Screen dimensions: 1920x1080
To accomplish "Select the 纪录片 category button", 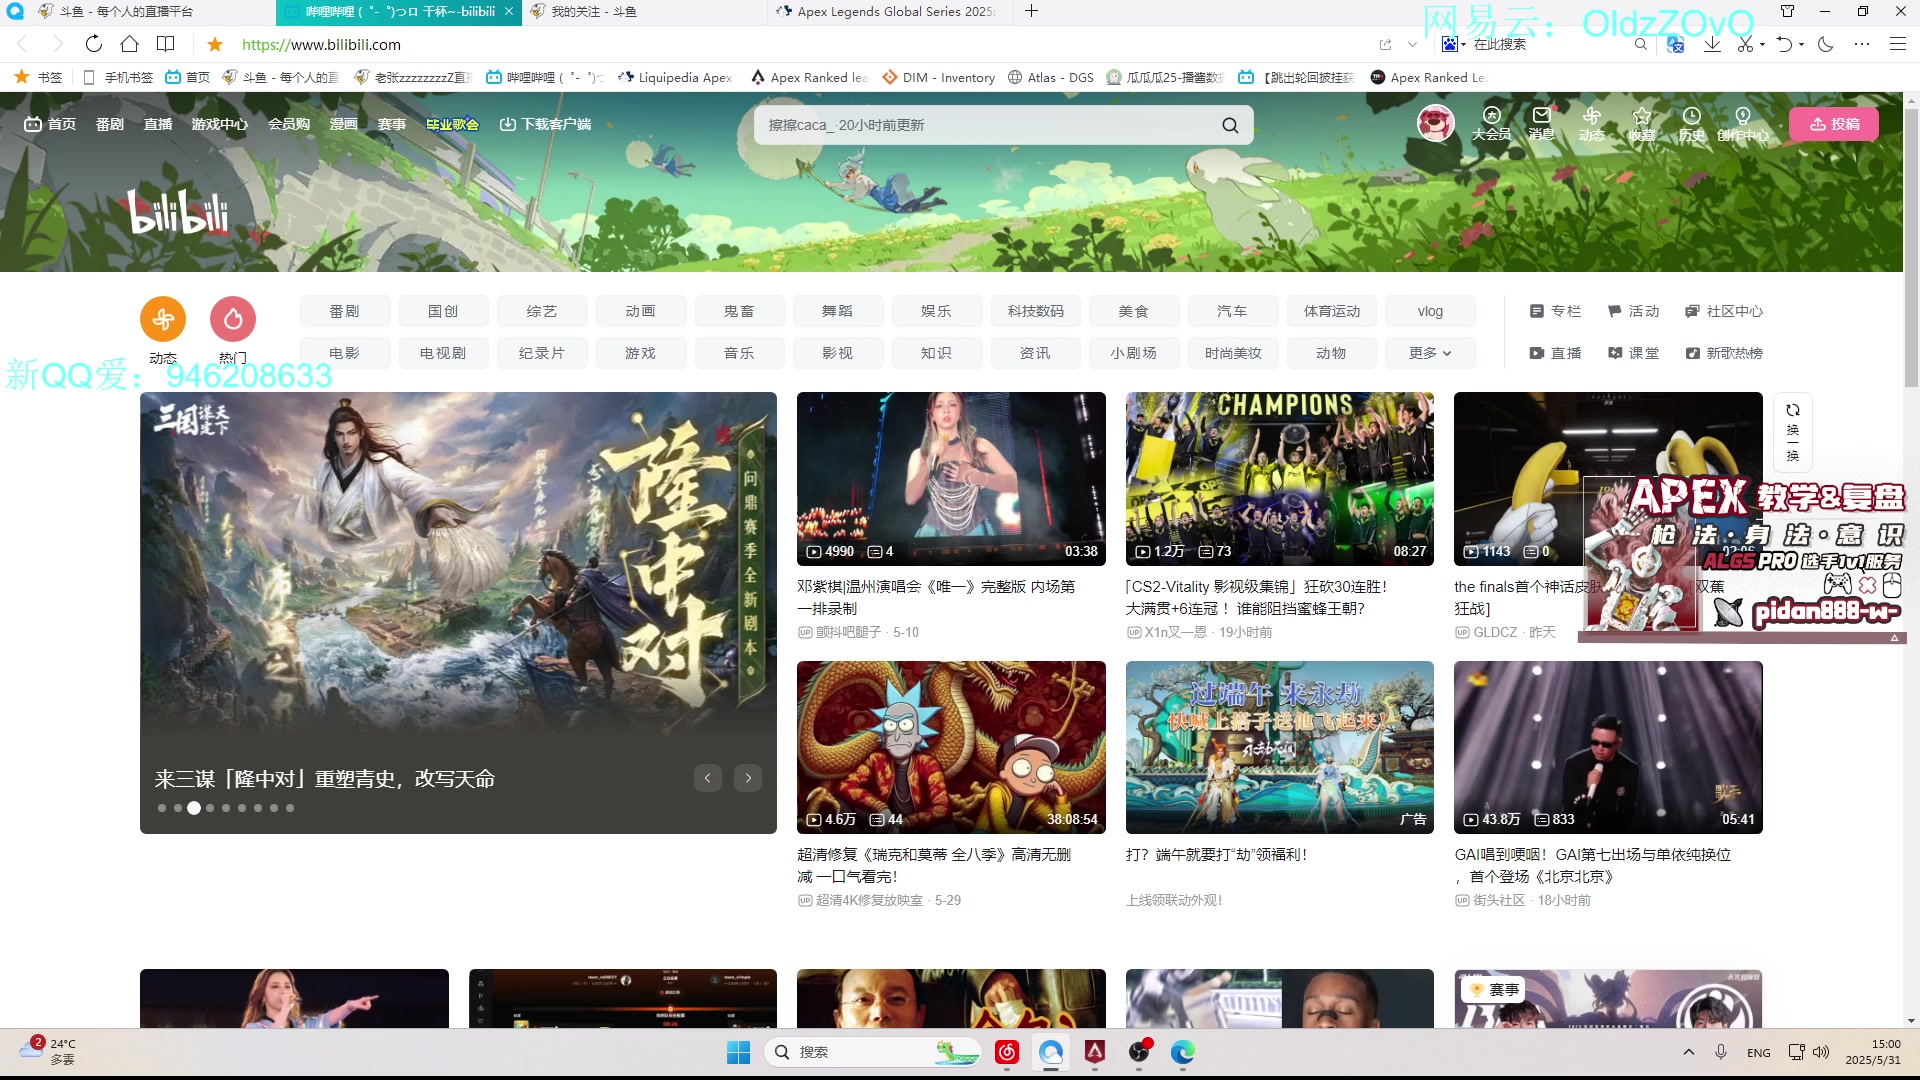I will click(x=541, y=353).
